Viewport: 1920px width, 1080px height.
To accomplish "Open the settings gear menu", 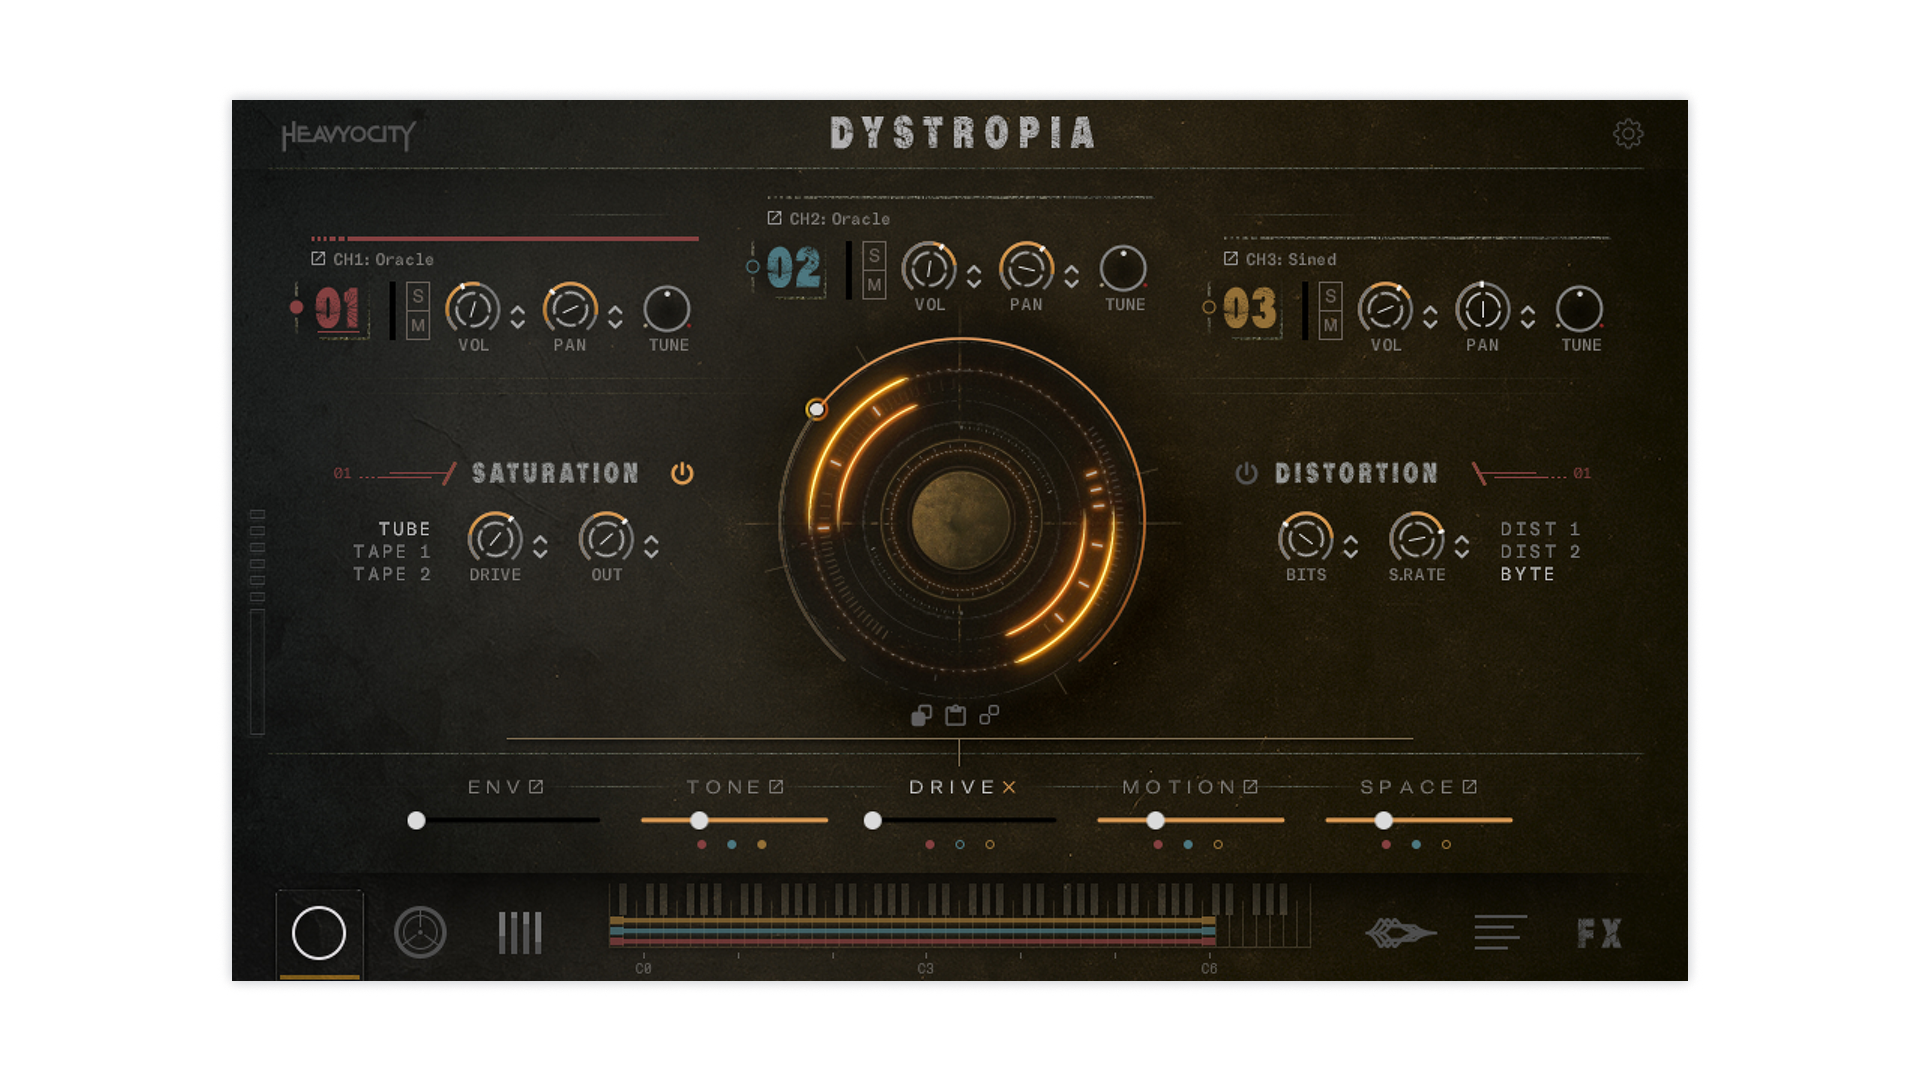I will [x=1628, y=135].
